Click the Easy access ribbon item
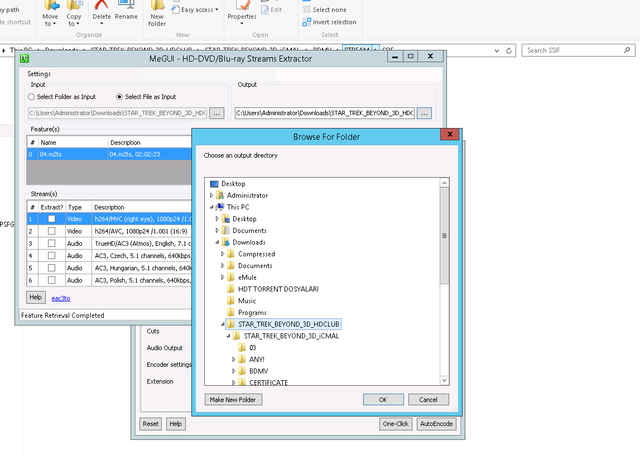The width and height of the screenshot is (640, 458). coord(195,9)
